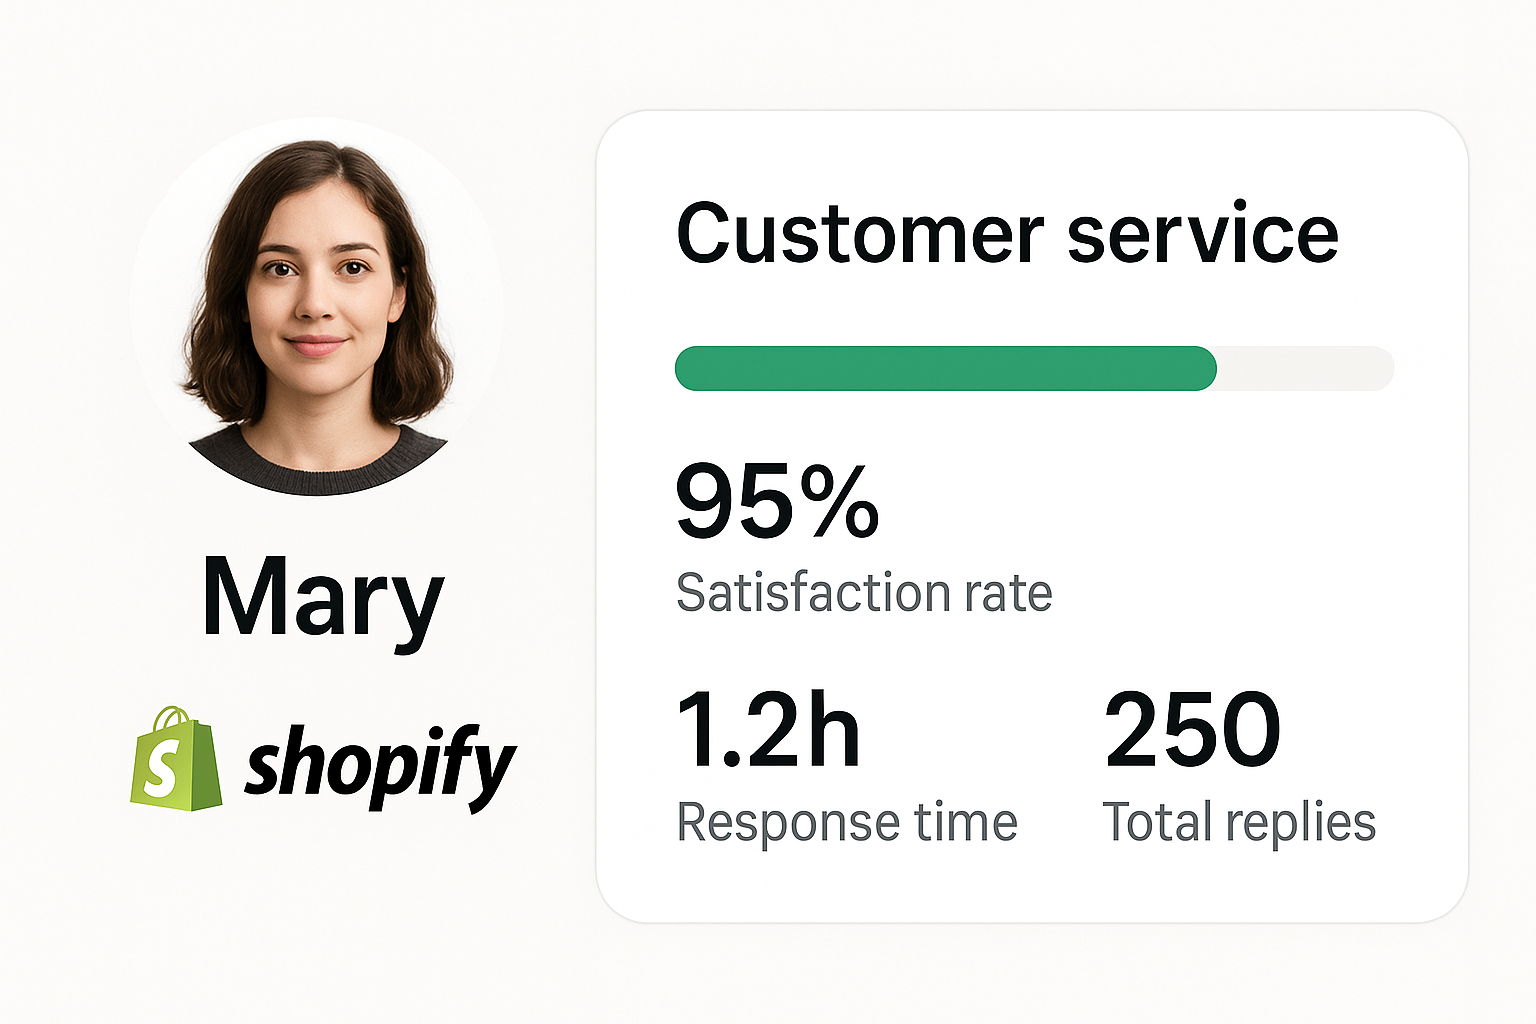Click the 250 total replies number

point(1192,730)
